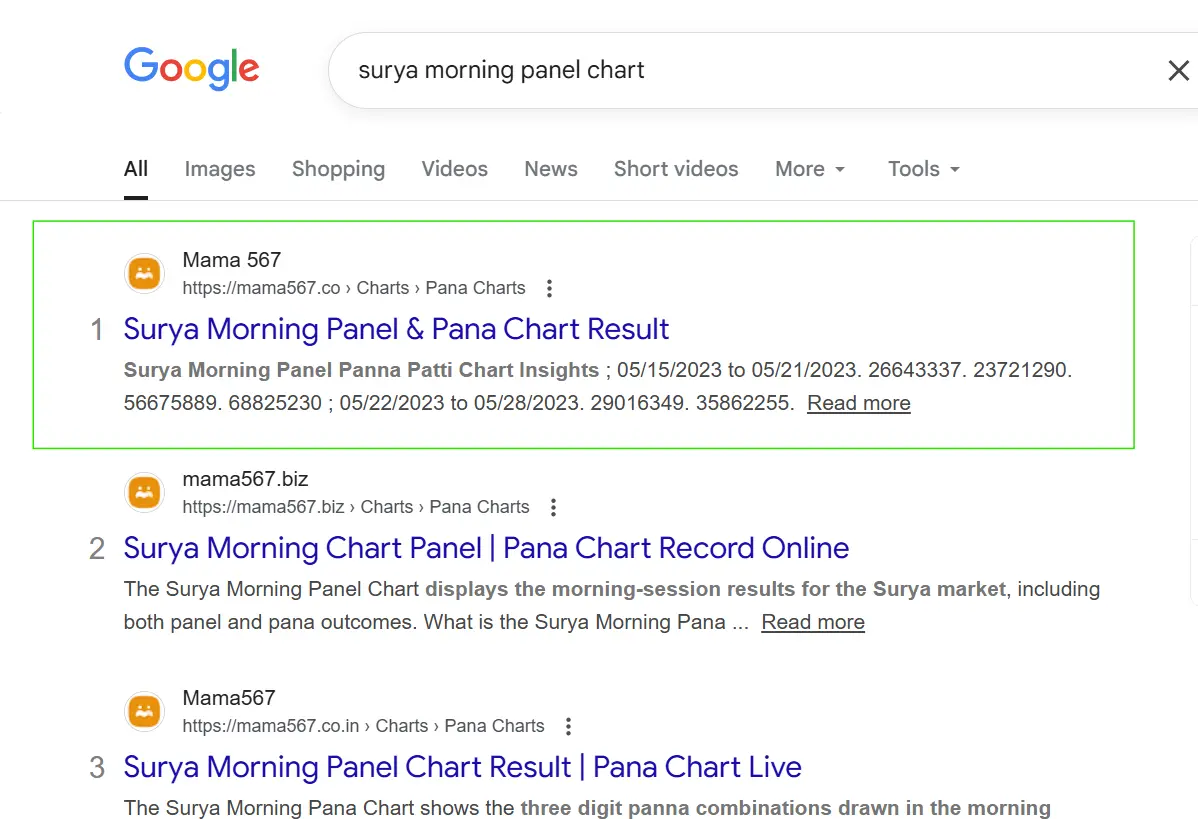Open the Videos tab

click(x=454, y=169)
